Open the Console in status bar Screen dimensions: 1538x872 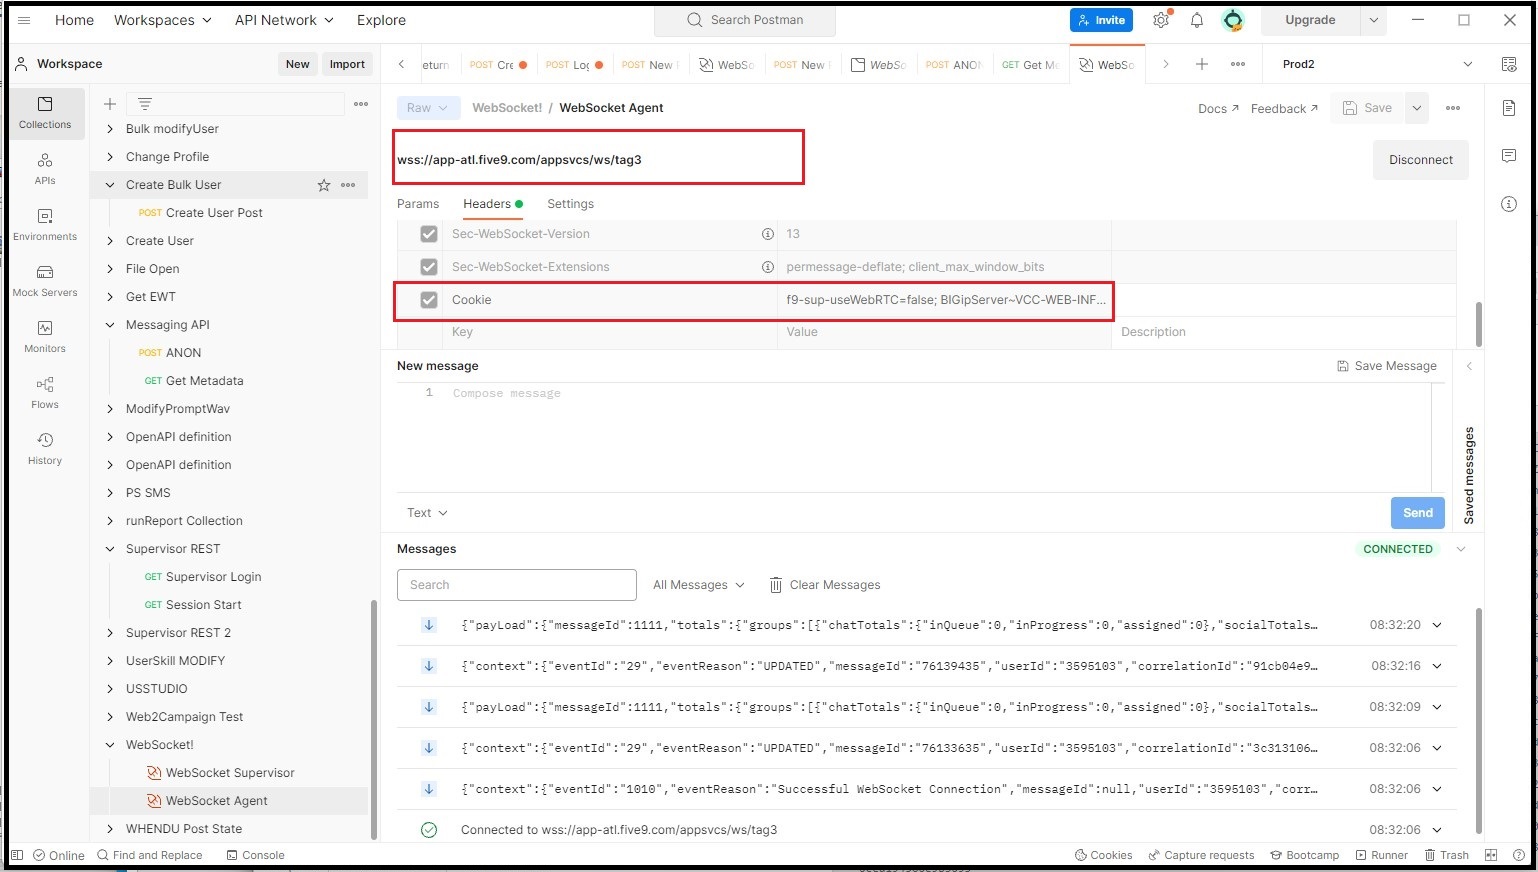[256, 855]
